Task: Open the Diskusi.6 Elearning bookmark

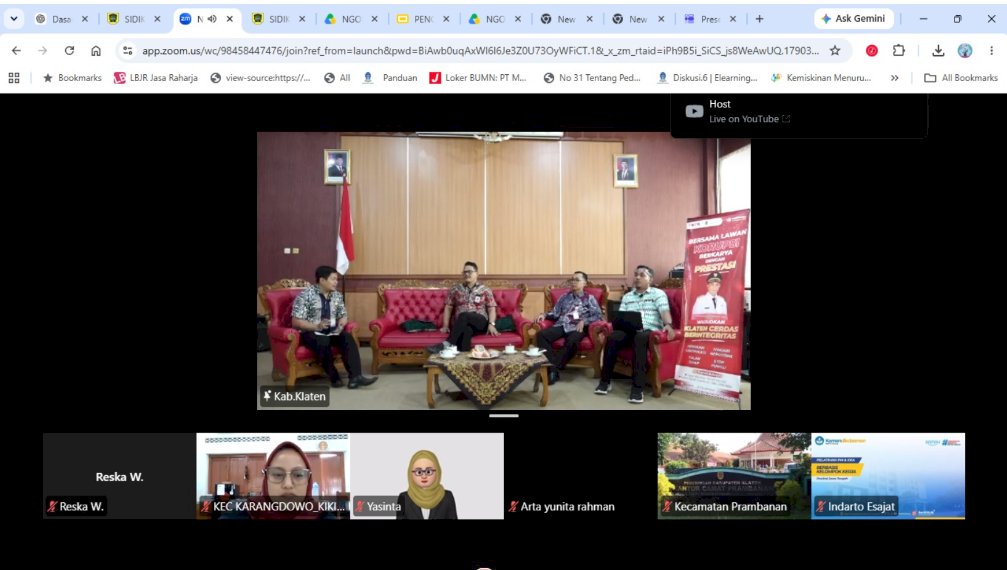Action: [x=706, y=78]
